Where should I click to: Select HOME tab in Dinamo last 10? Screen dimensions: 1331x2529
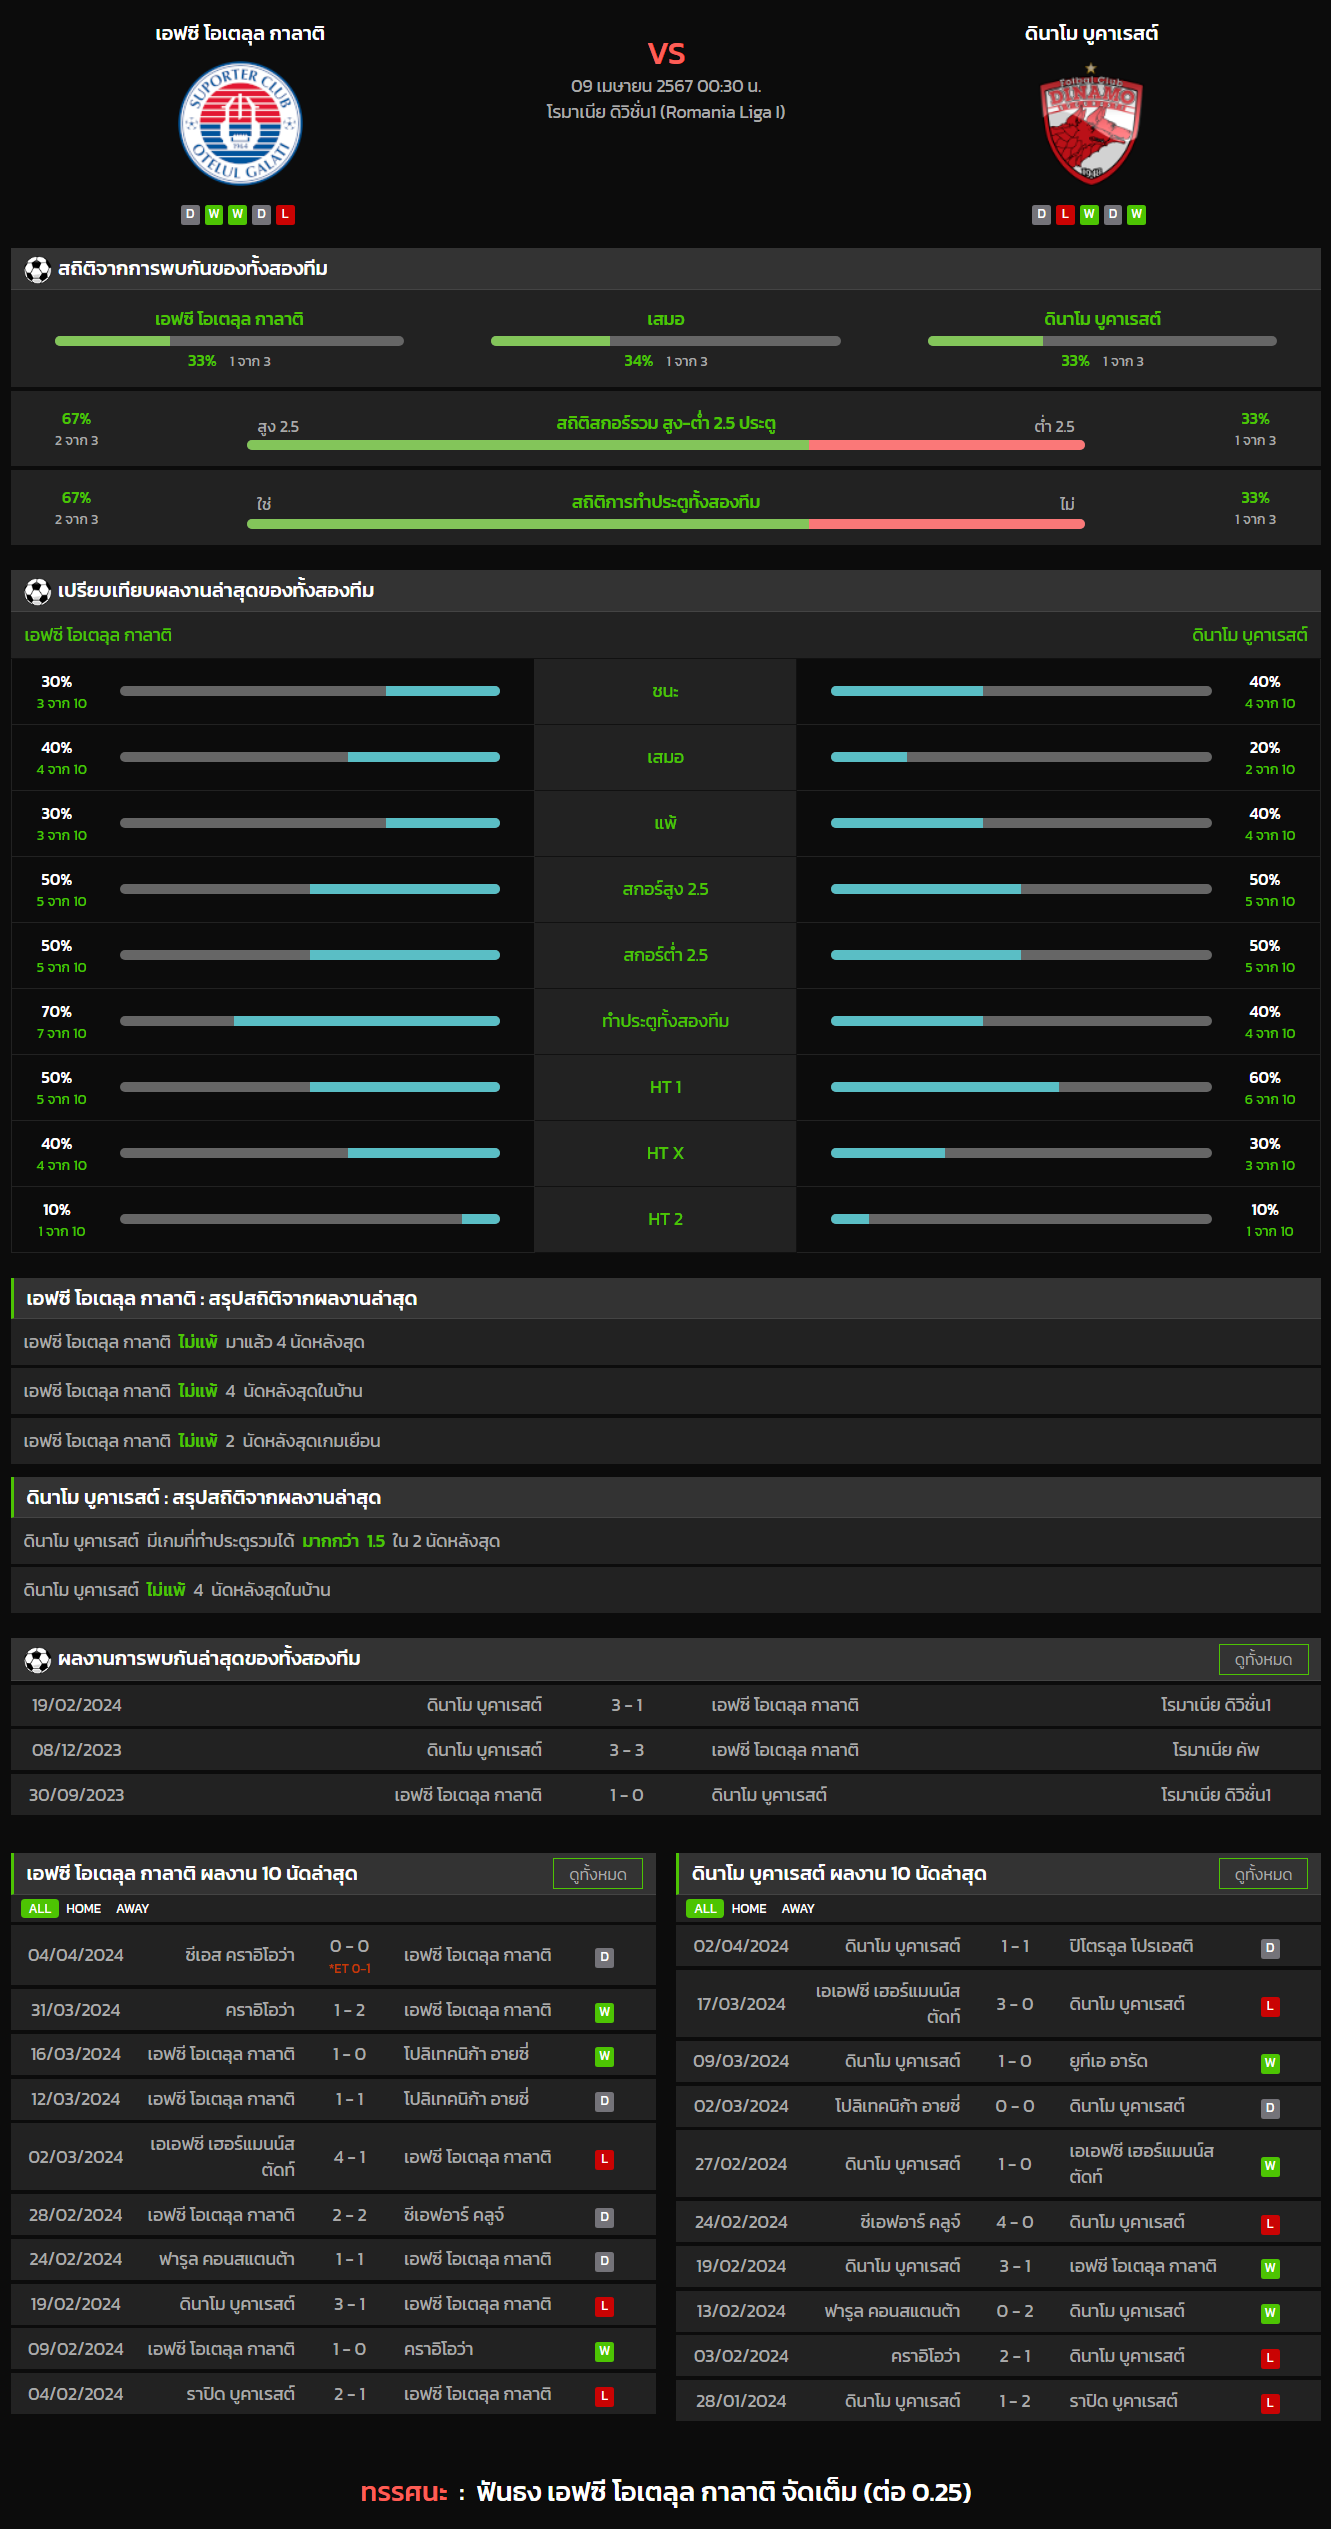[749, 1908]
